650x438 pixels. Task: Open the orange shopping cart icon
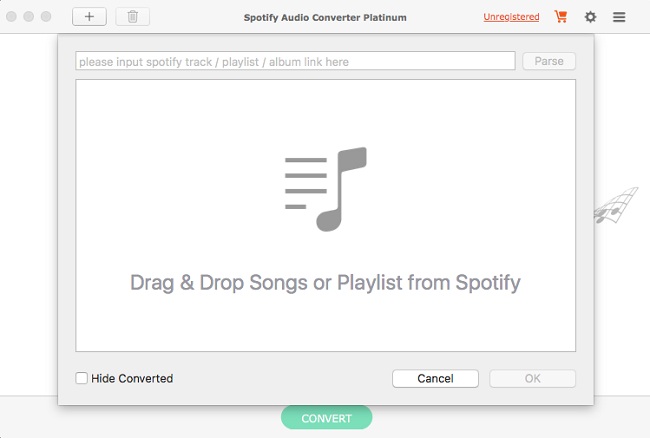point(561,17)
